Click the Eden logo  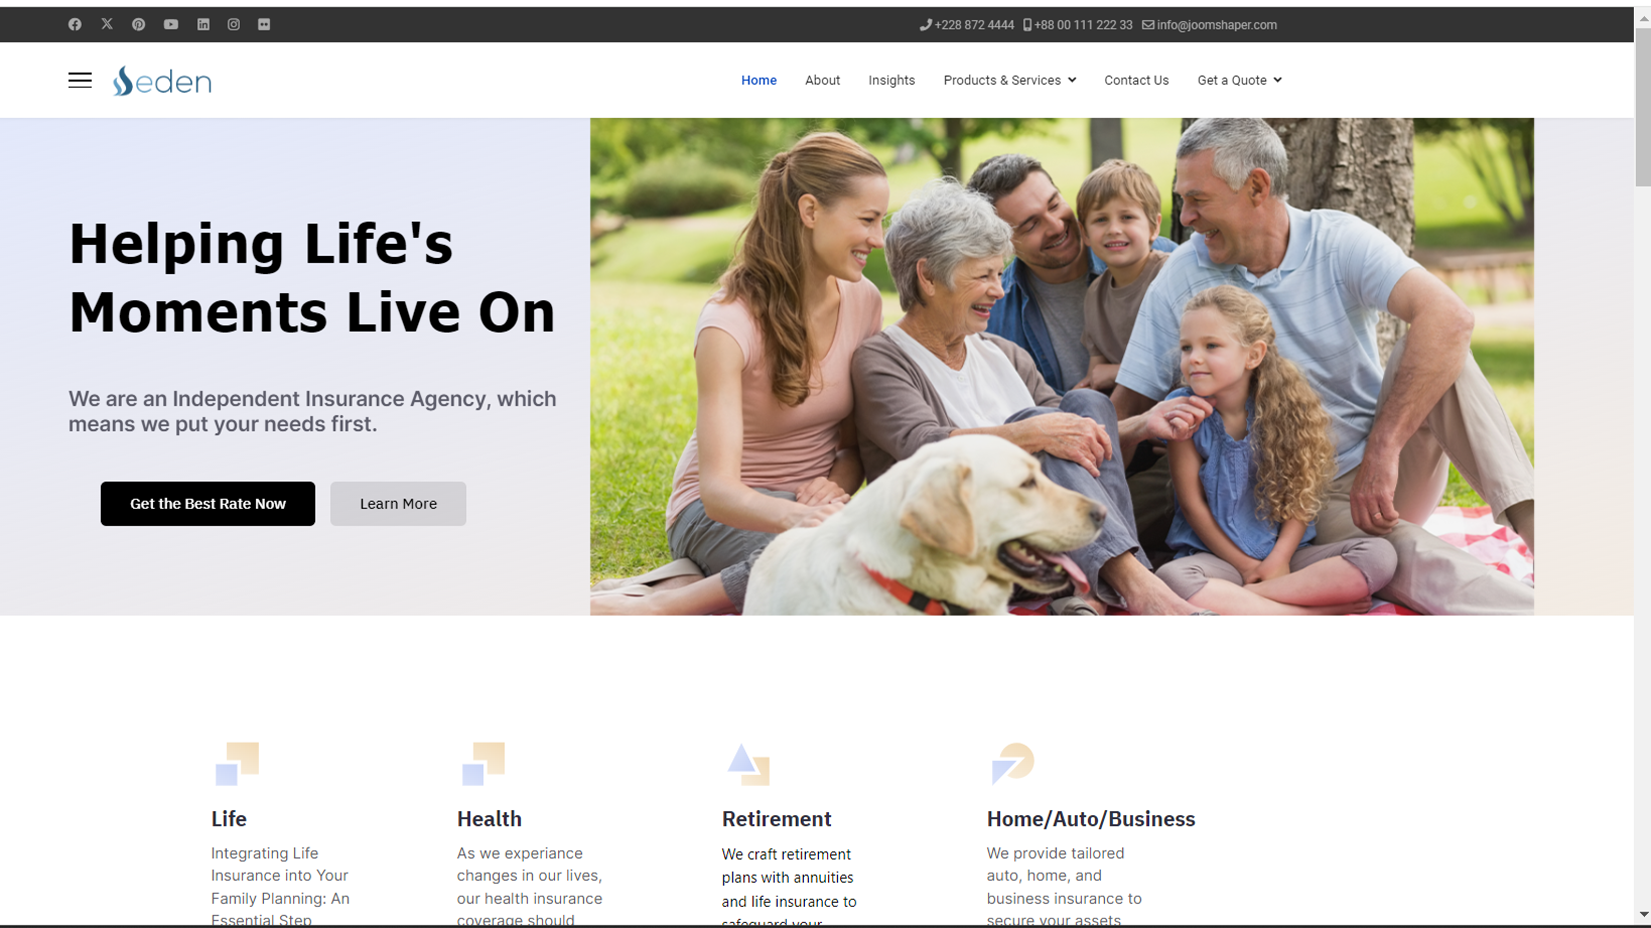point(162,81)
